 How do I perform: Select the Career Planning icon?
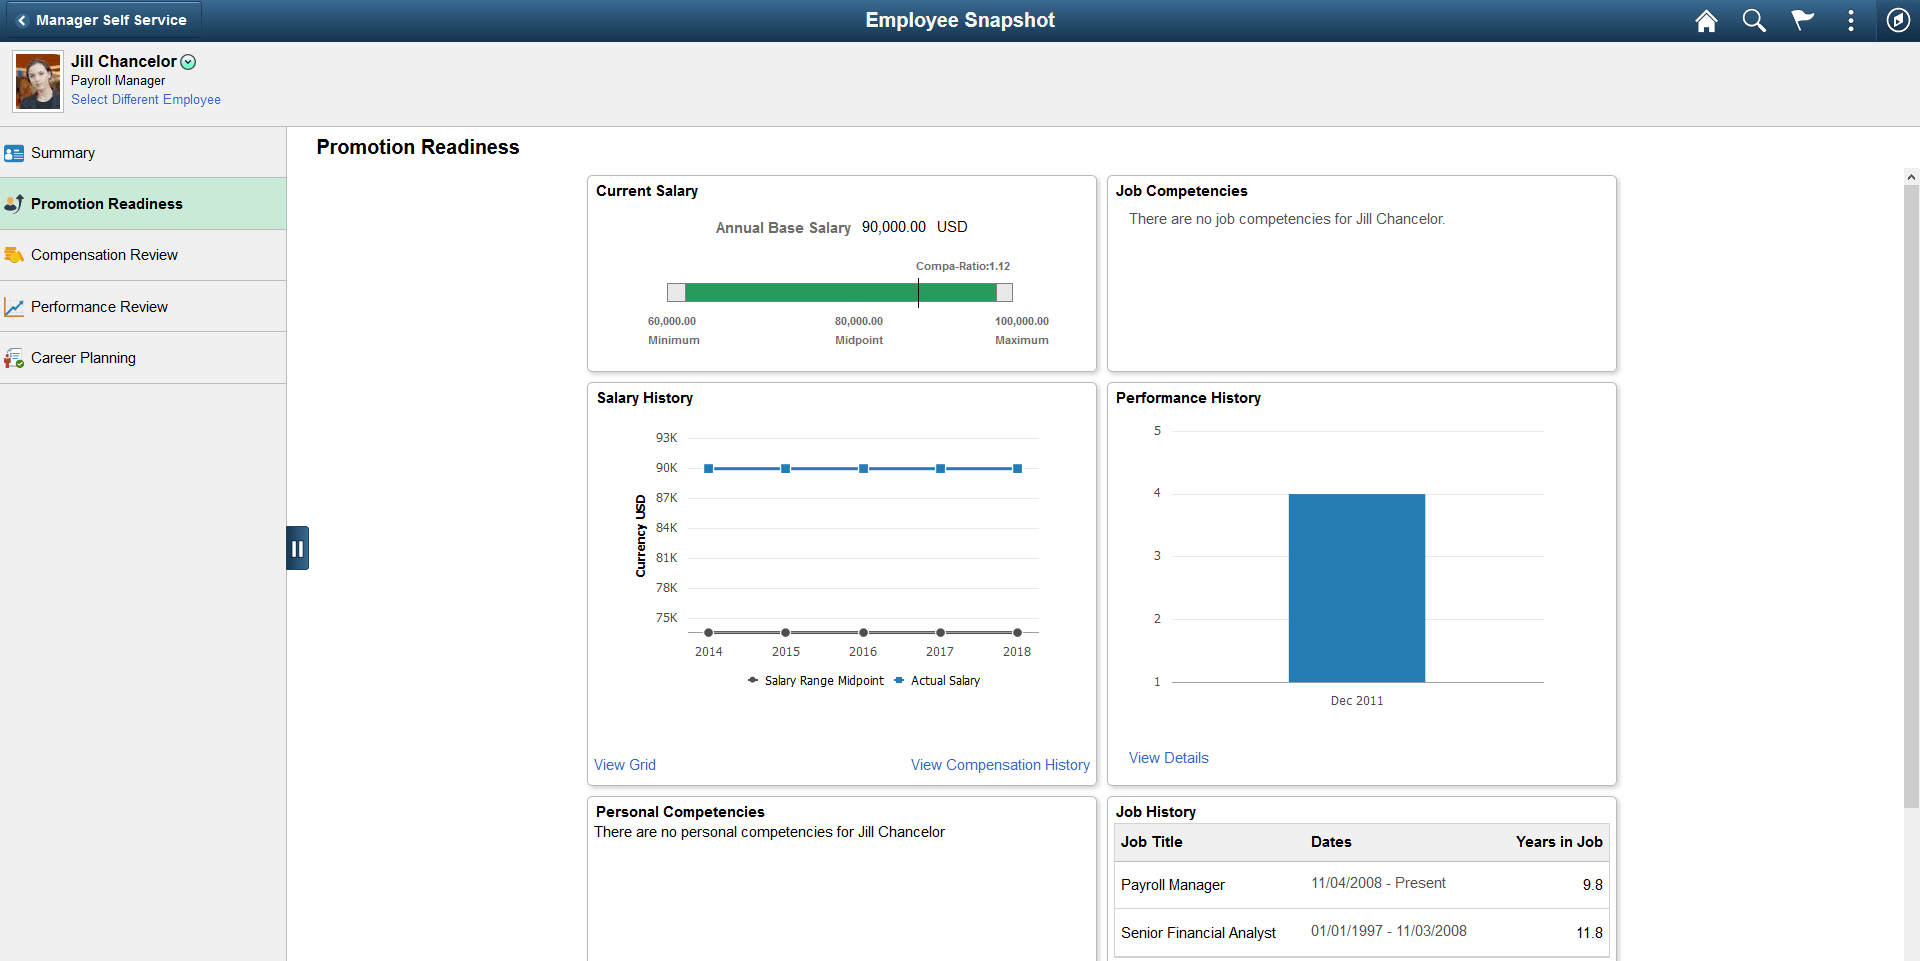point(14,358)
